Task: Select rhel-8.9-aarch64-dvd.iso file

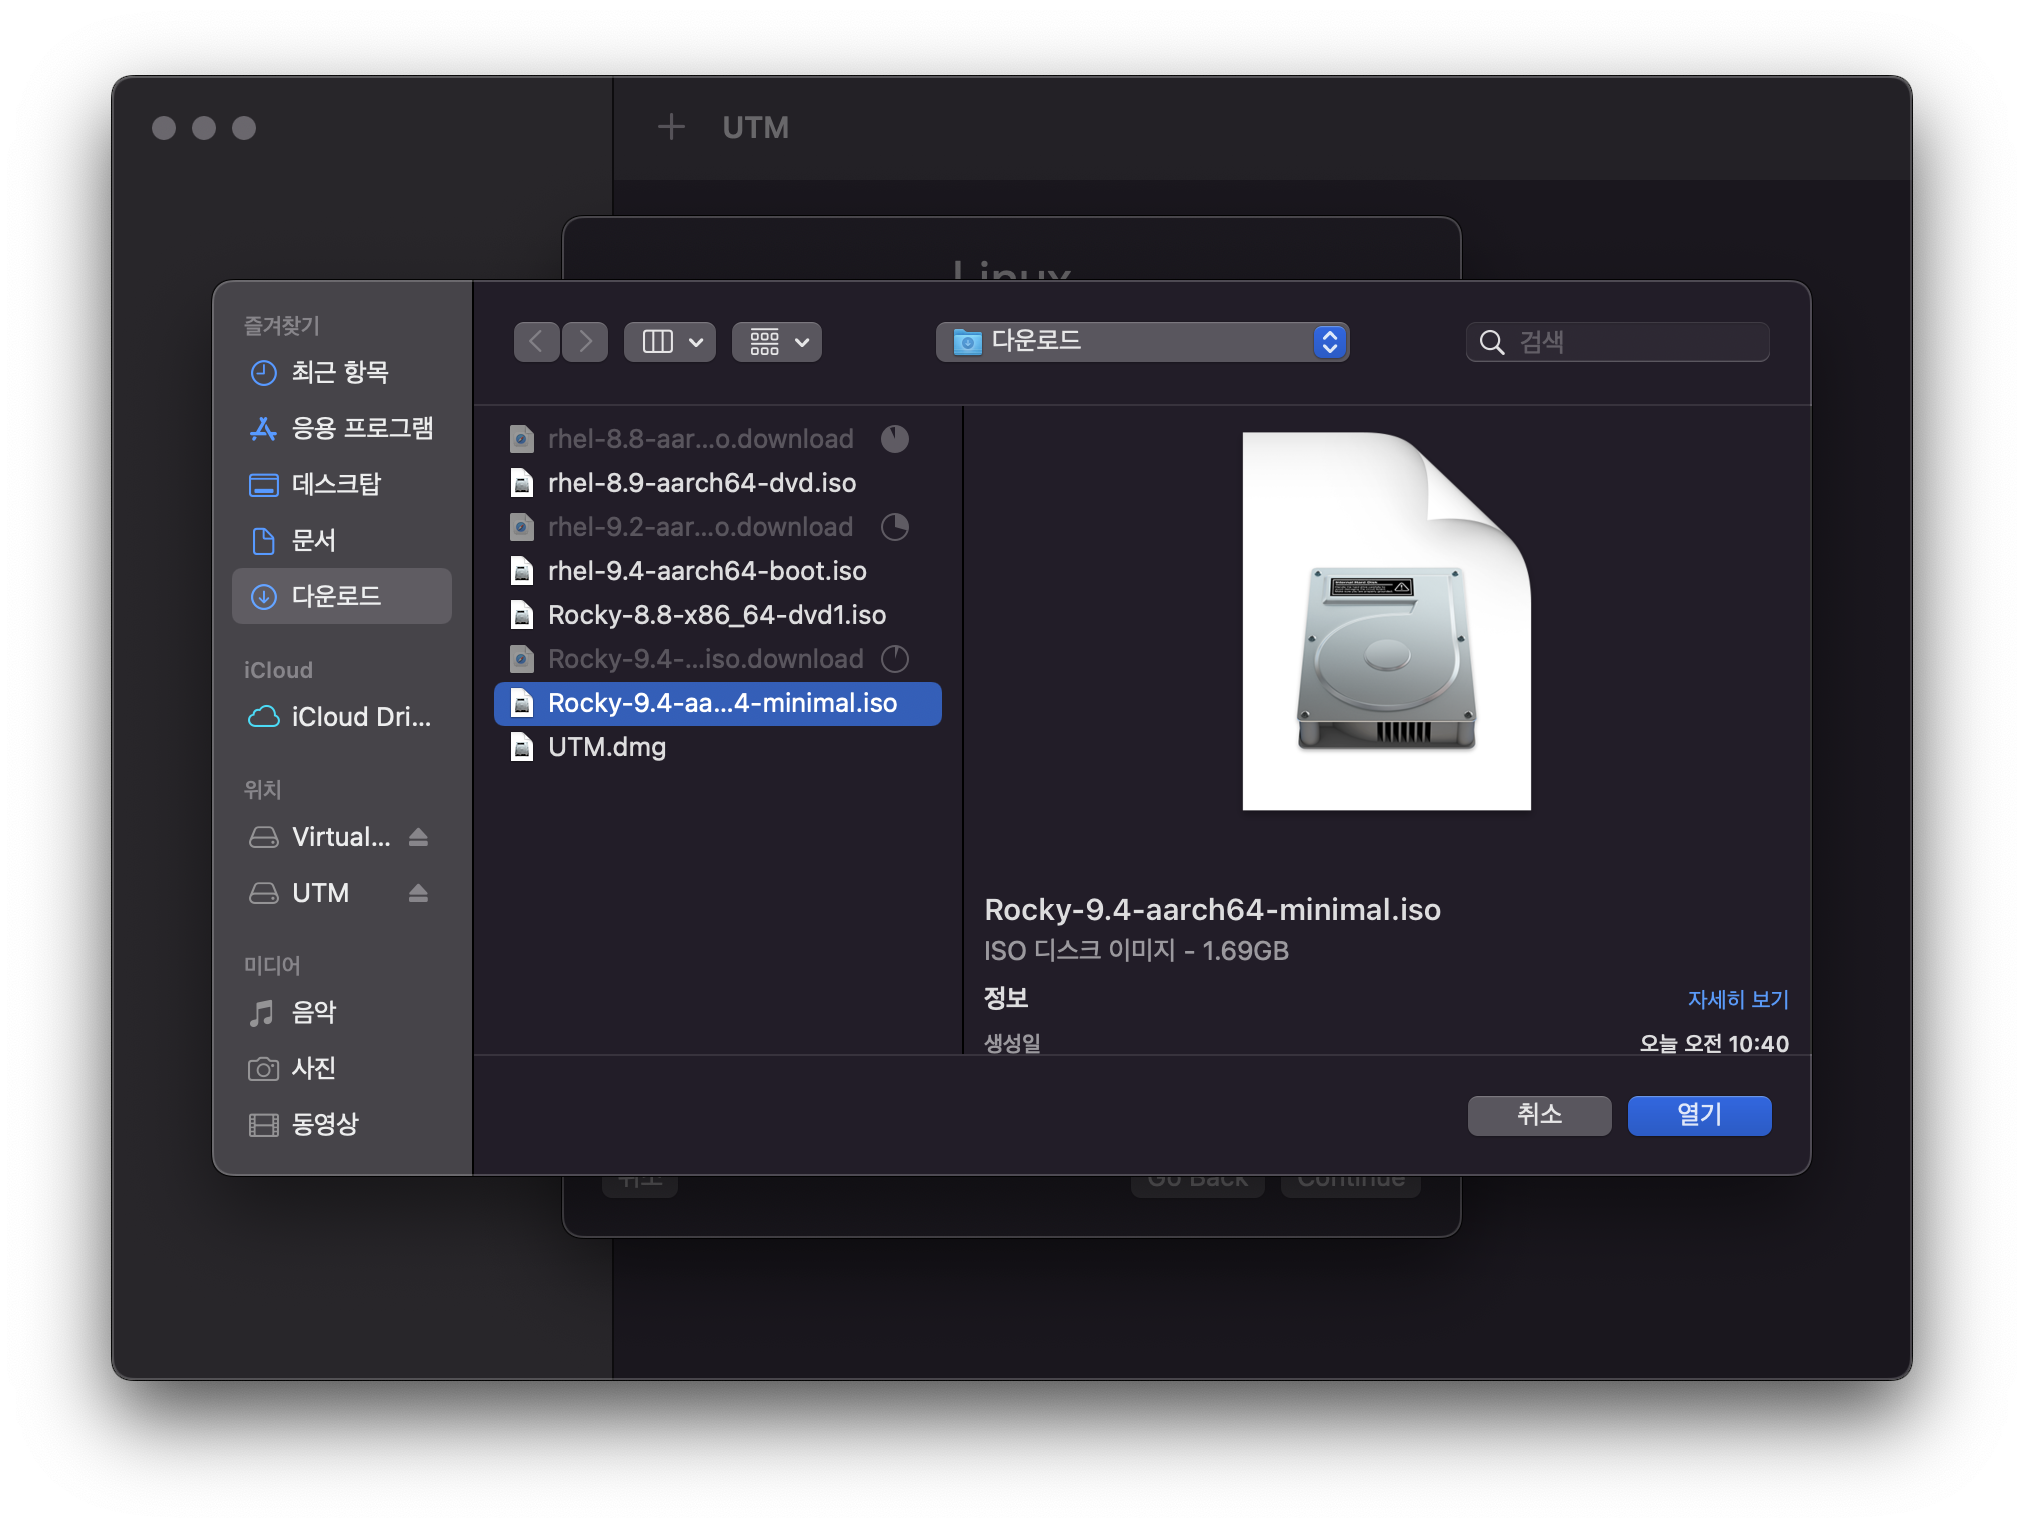Action: 701,483
